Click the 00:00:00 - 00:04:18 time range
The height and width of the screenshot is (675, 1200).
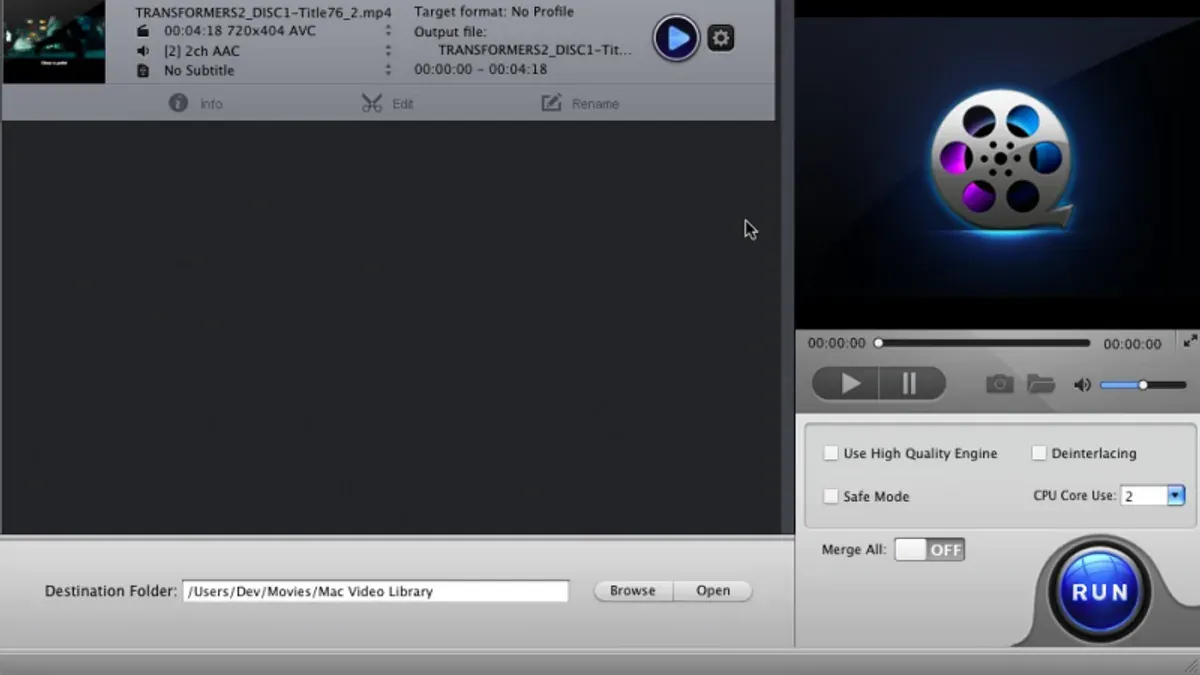[481, 70]
